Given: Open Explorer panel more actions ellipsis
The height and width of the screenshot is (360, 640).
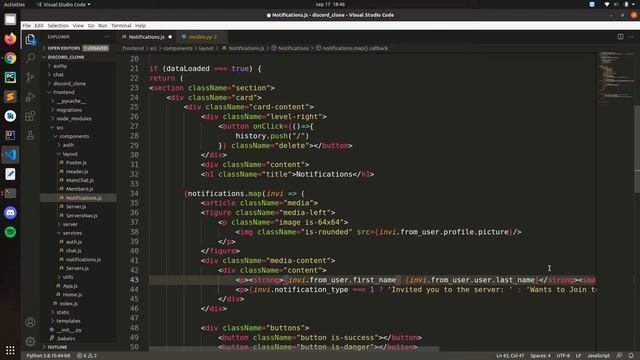Looking at the screenshot, I should (107, 37).
